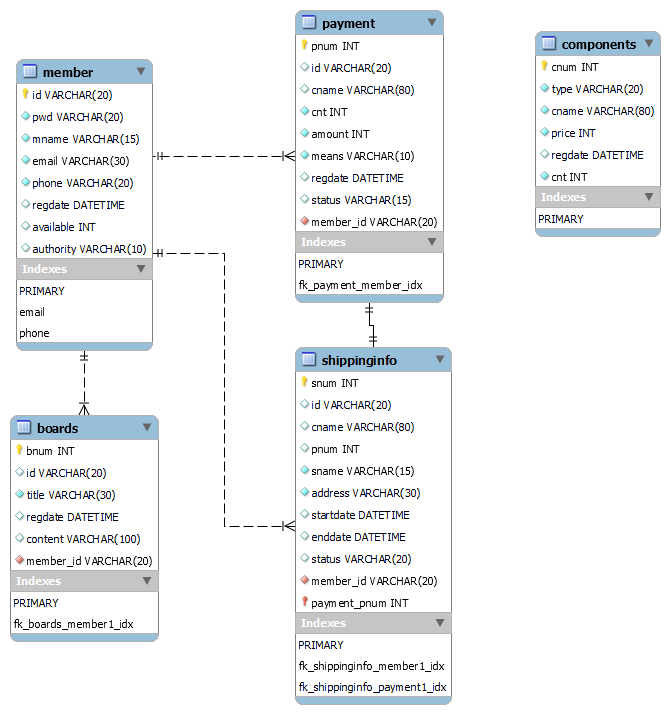
Task: Click red key icon beside payment_pnum INT
Action: pos(305,602)
